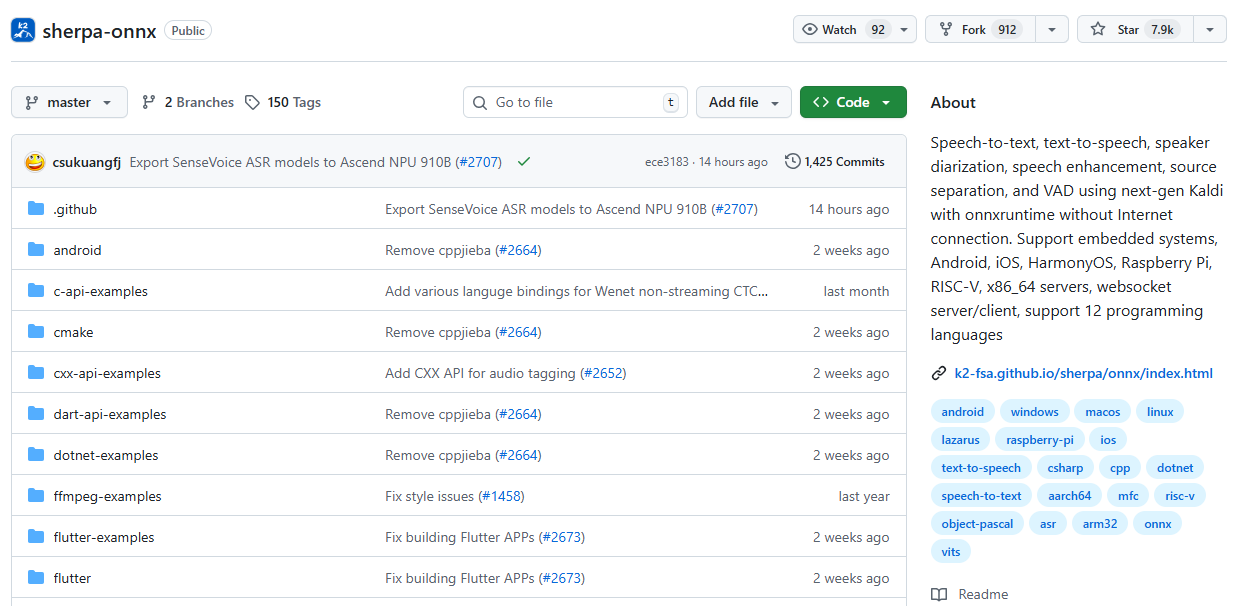Screen dimensions: 1235x606
Task: Open the 1,425 Commits history
Action: pyautogui.click(x=835, y=161)
